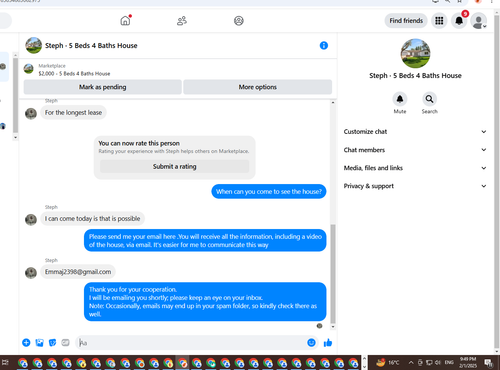Click the chat scrollbar down arrow
Viewport: 500px width, 370px height.
(333, 327)
